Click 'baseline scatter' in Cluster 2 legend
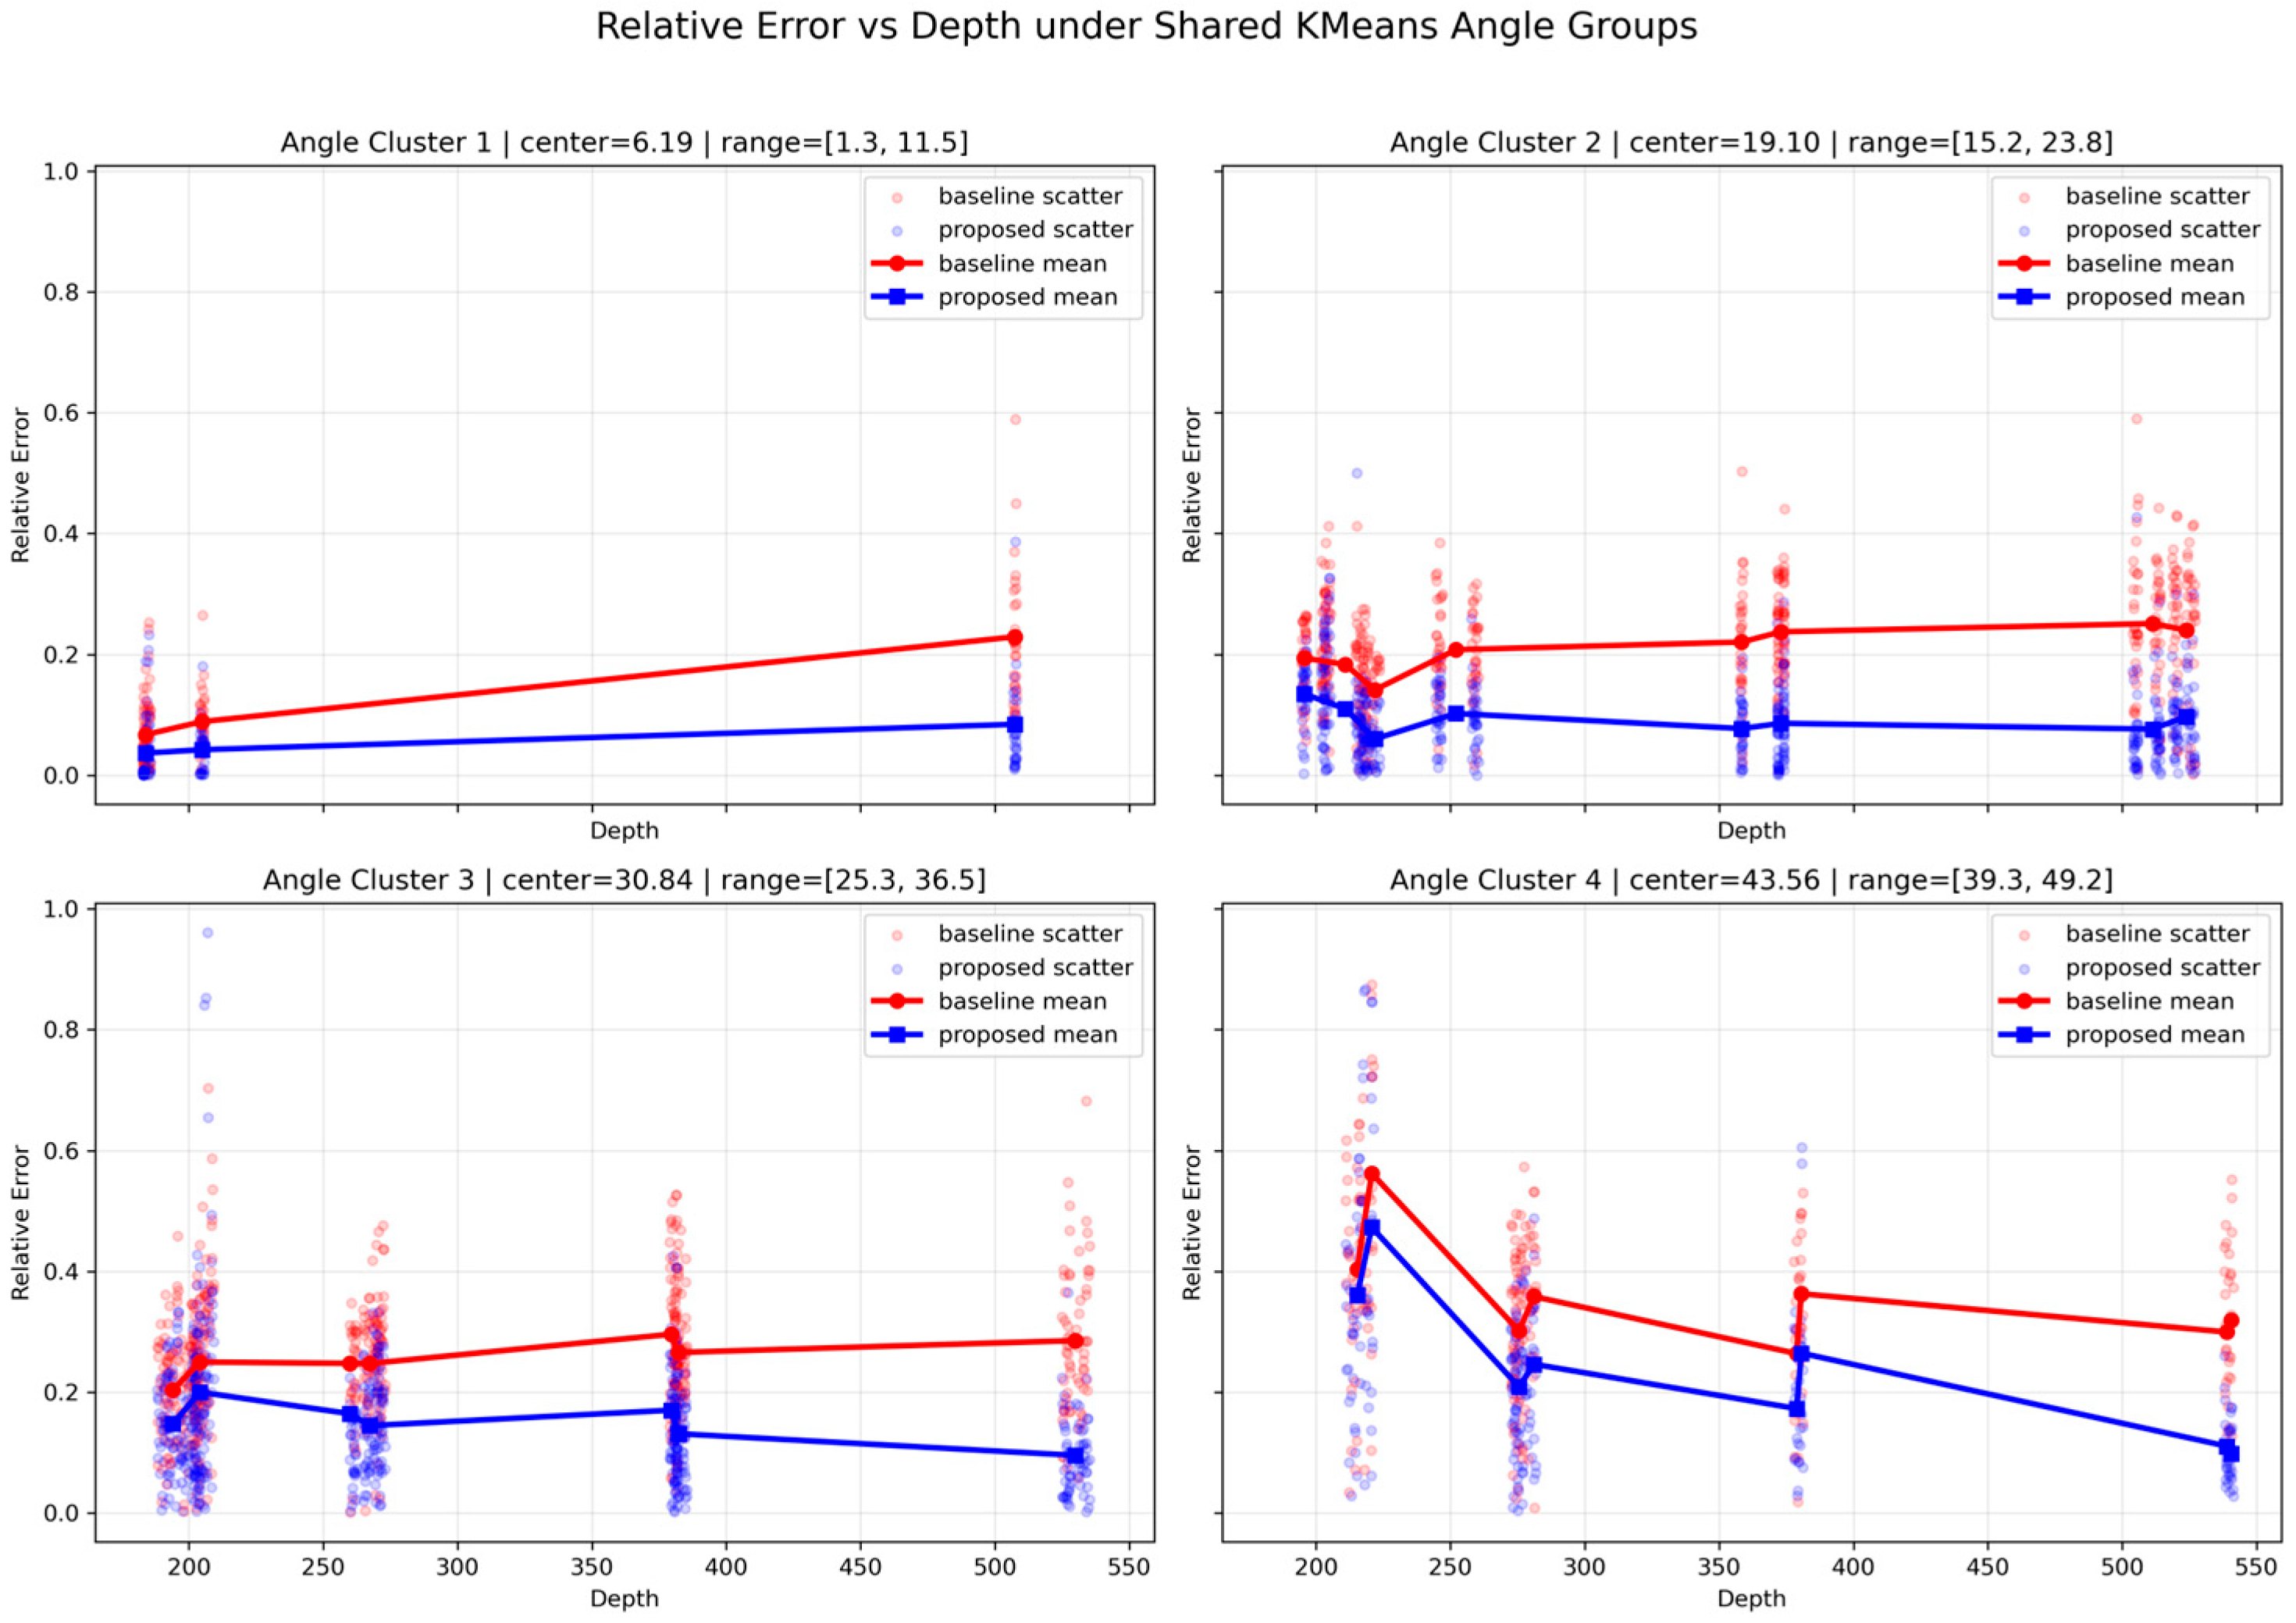2296x1623 pixels. click(x=2158, y=196)
